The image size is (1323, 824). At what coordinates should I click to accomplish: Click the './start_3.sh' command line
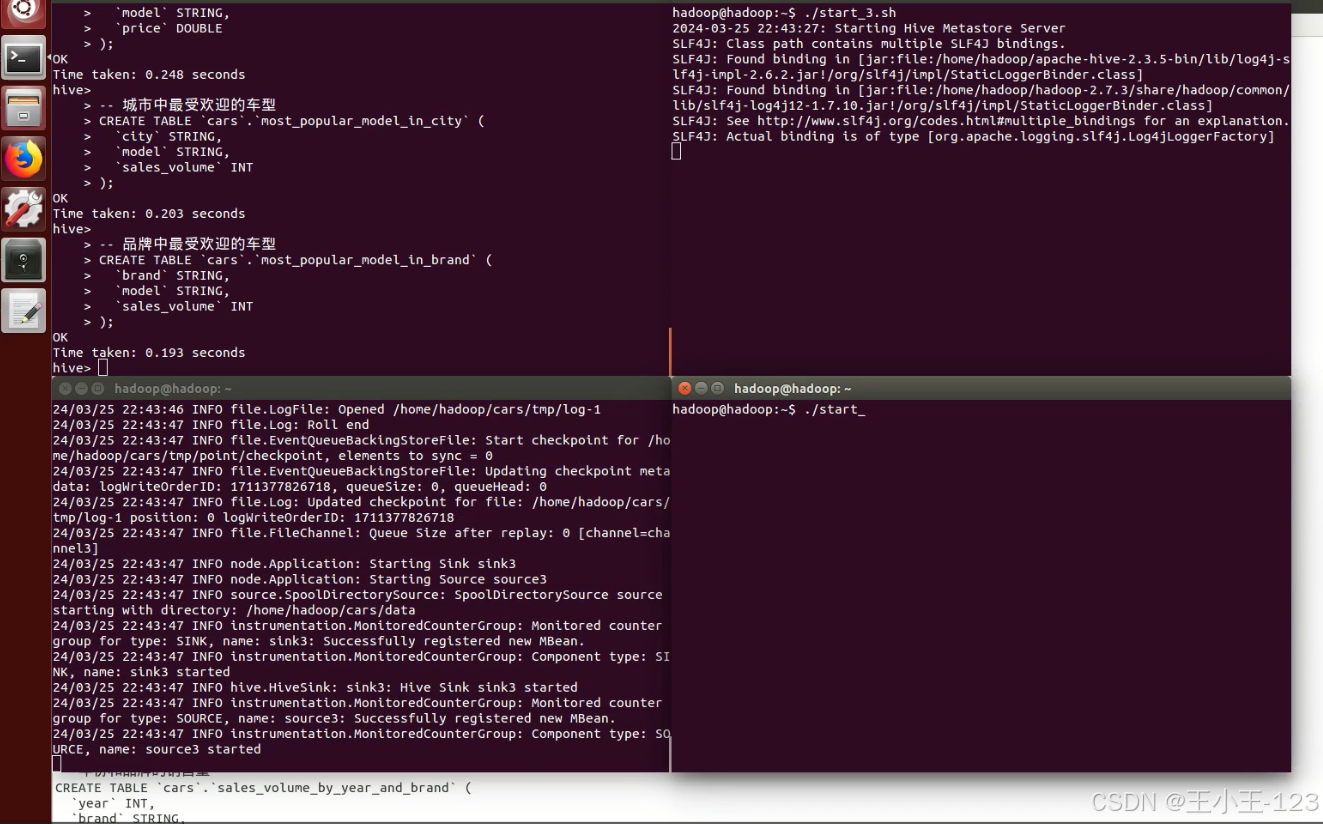(x=784, y=13)
